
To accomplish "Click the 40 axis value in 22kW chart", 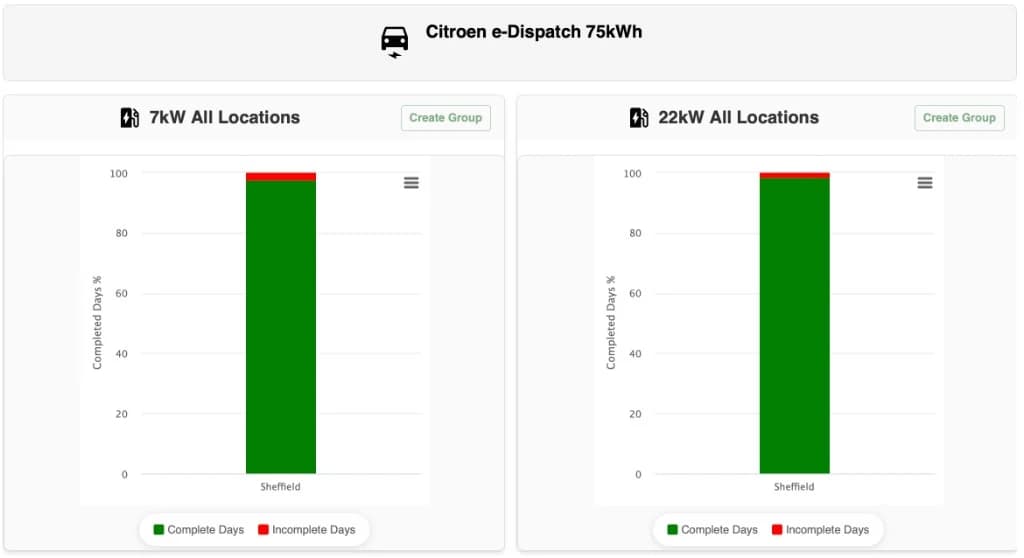I will pyautogui.click(x=635, y=353).
